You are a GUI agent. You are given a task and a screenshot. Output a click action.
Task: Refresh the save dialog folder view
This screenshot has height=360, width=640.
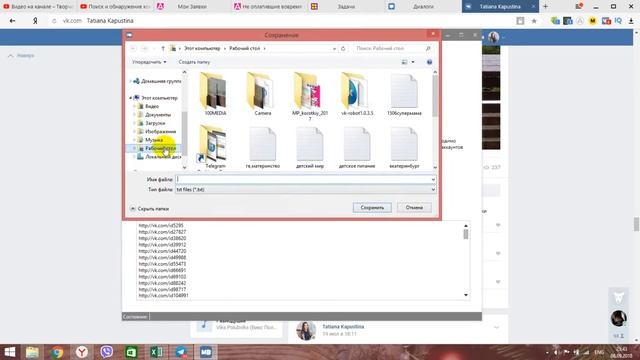[343, 49]
